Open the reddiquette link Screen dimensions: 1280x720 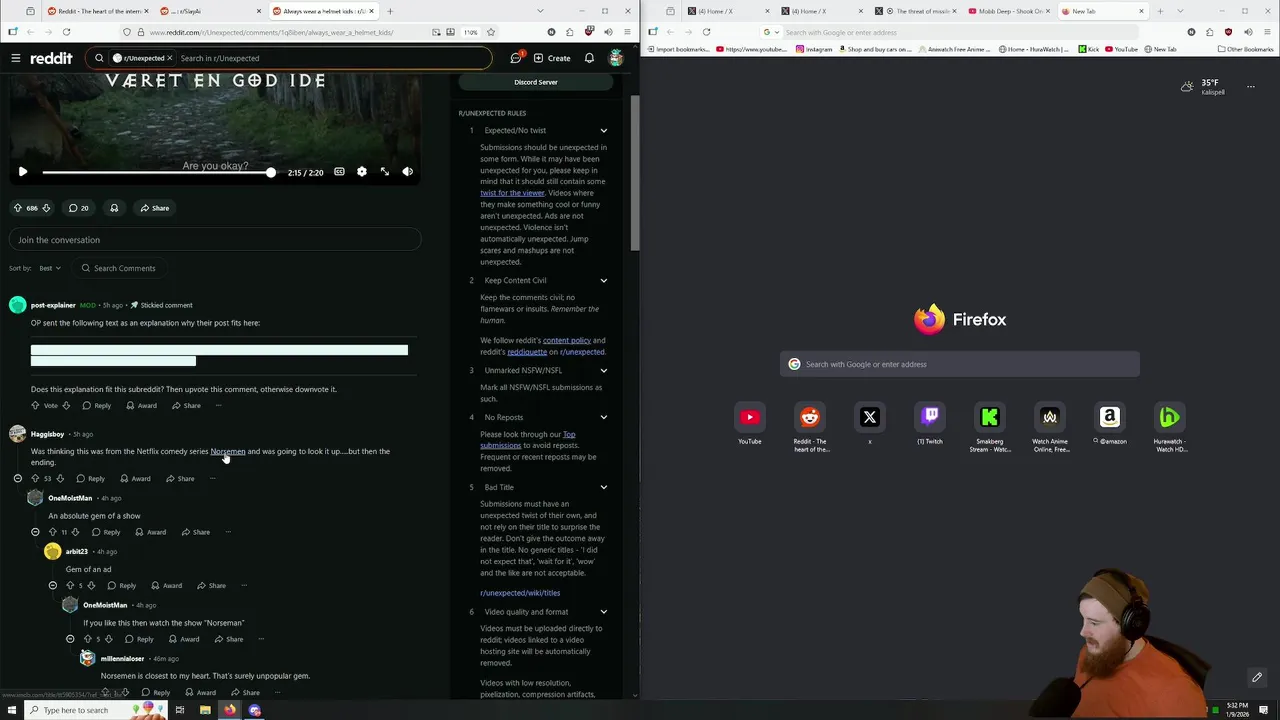click(x=527, y=352)
